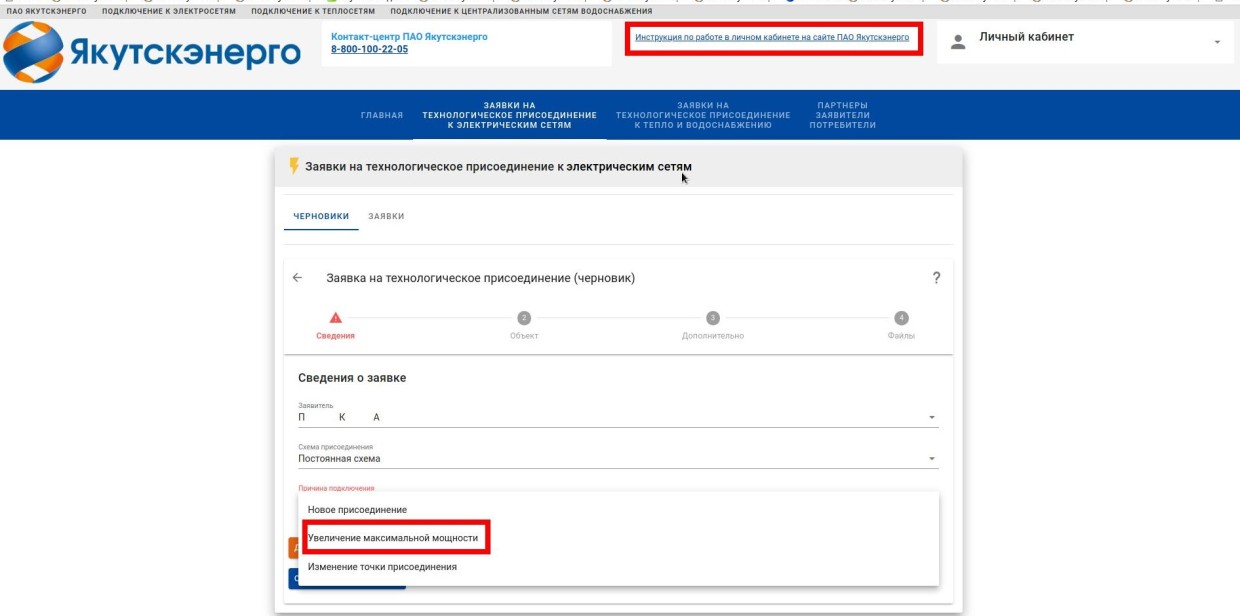The image size is (1240, 616).
Task: Open help via the question mark icon
Action: [x=936, y=278]
